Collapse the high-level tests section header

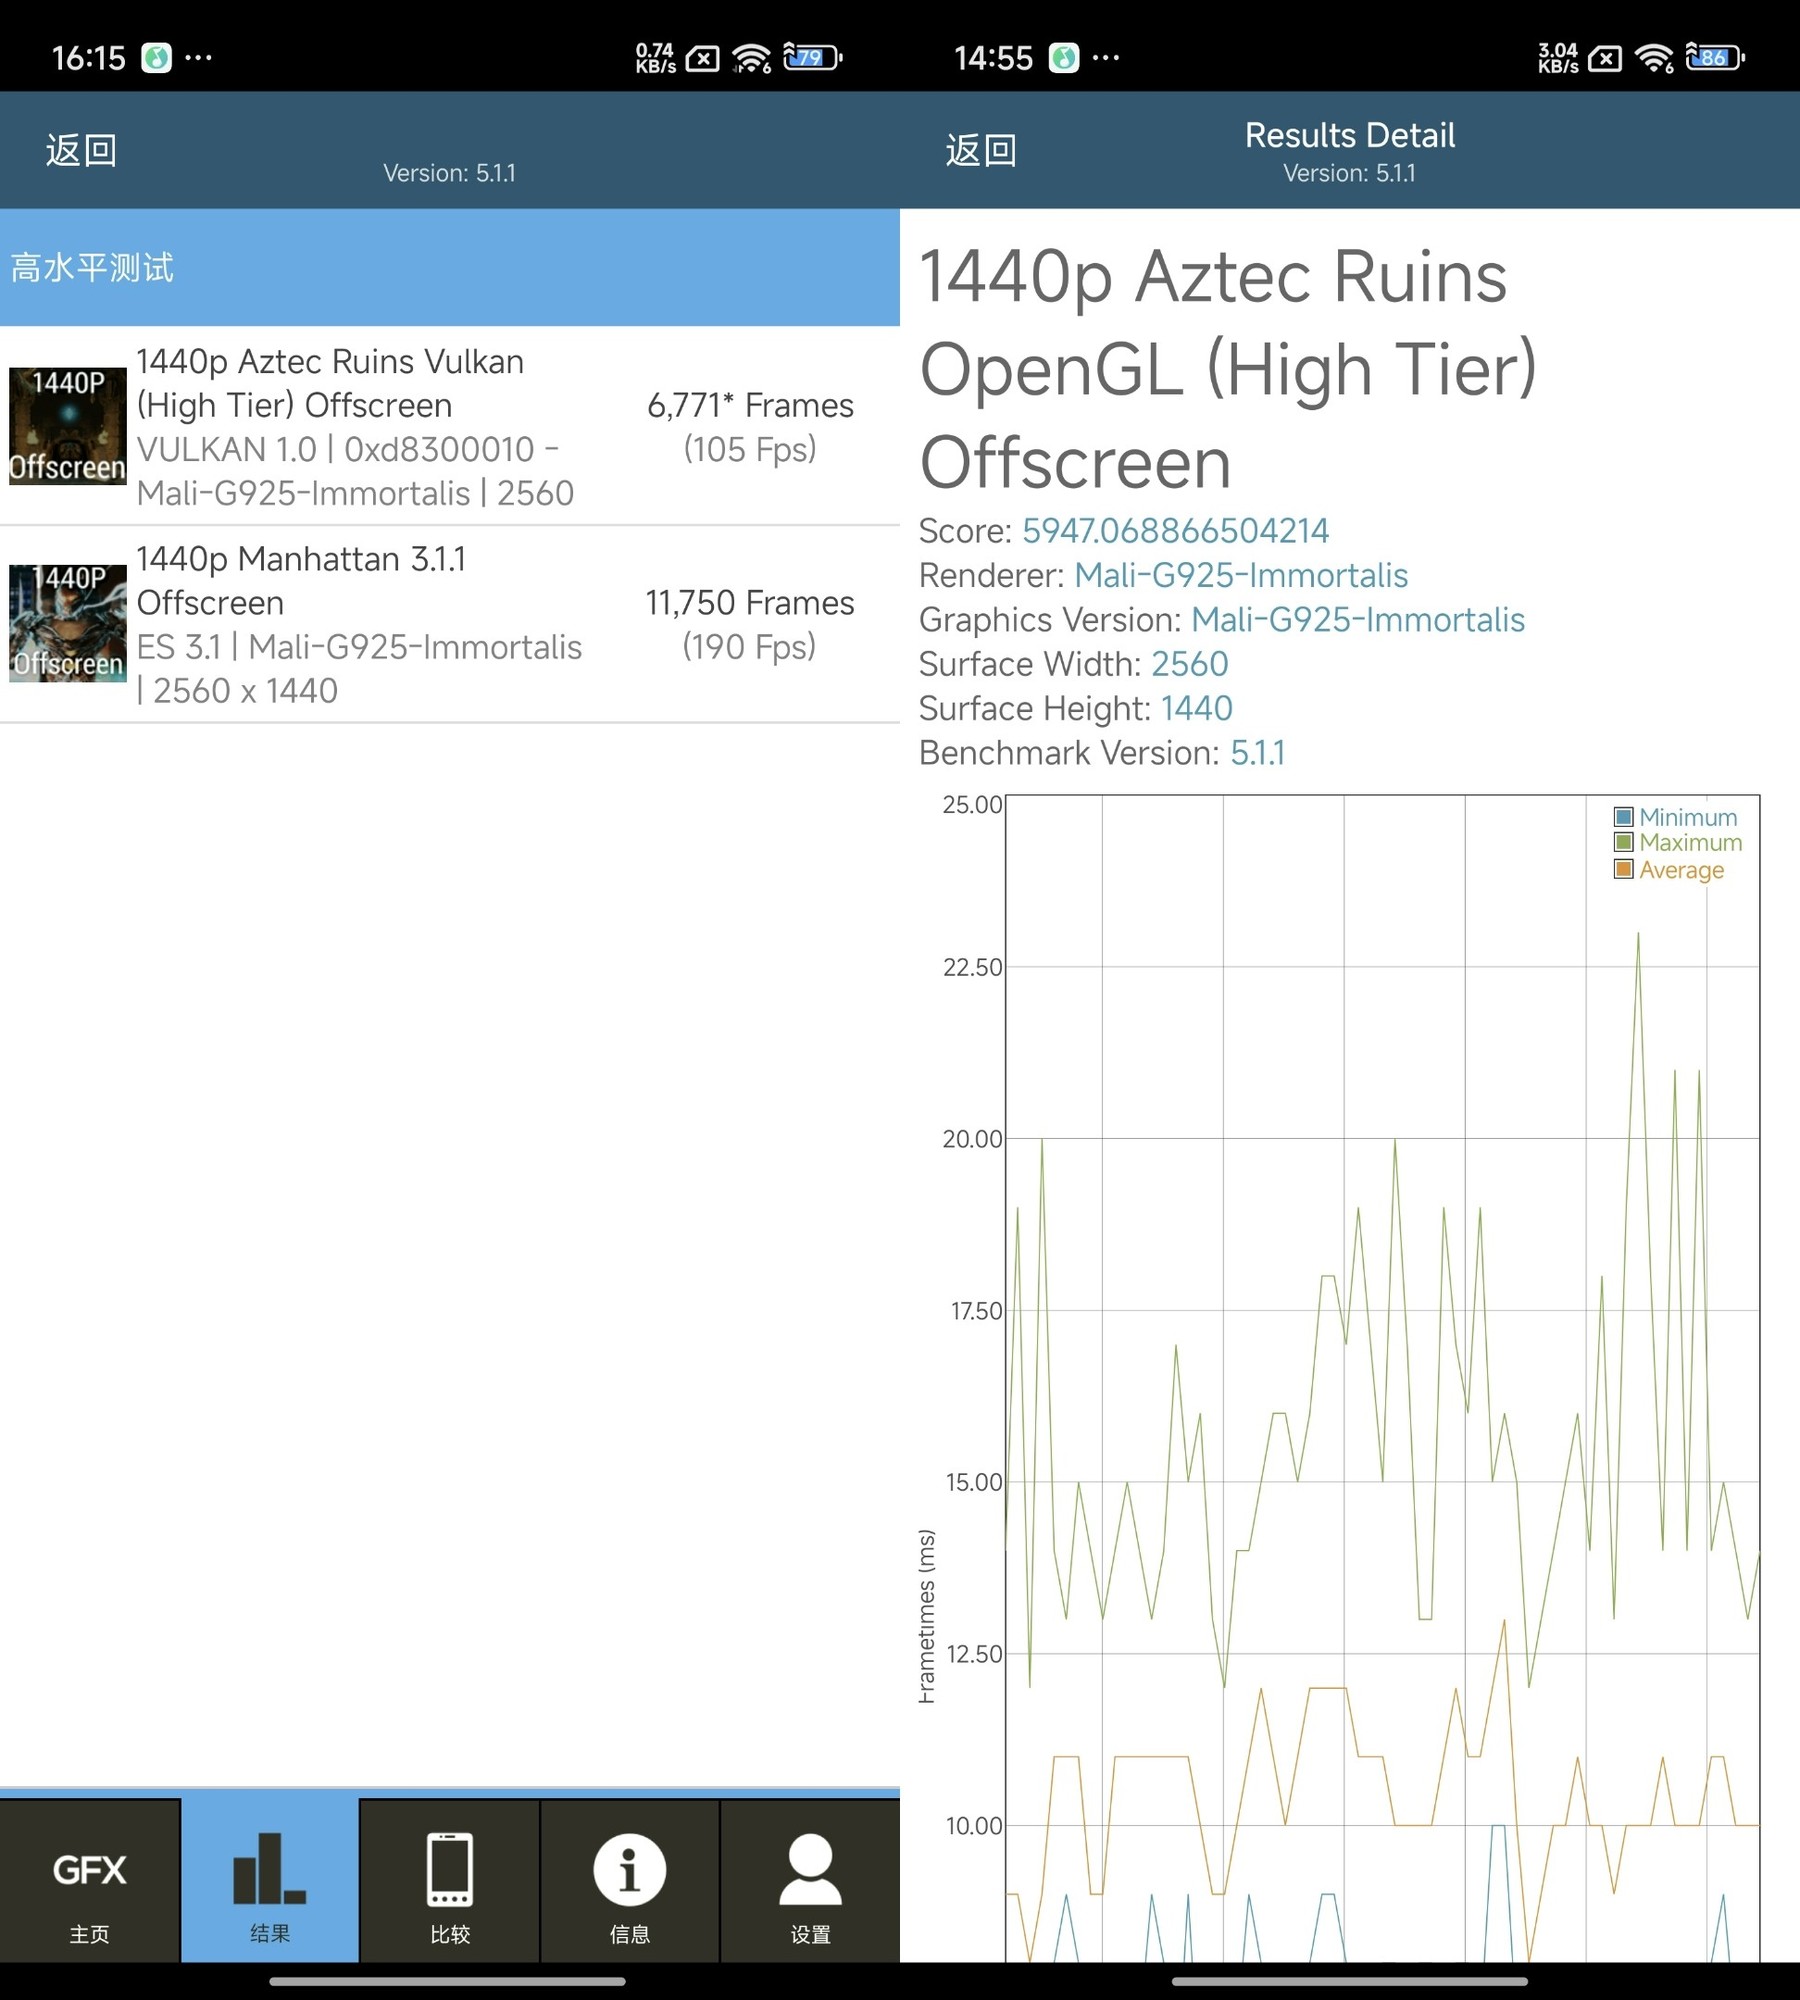point(450,267)
